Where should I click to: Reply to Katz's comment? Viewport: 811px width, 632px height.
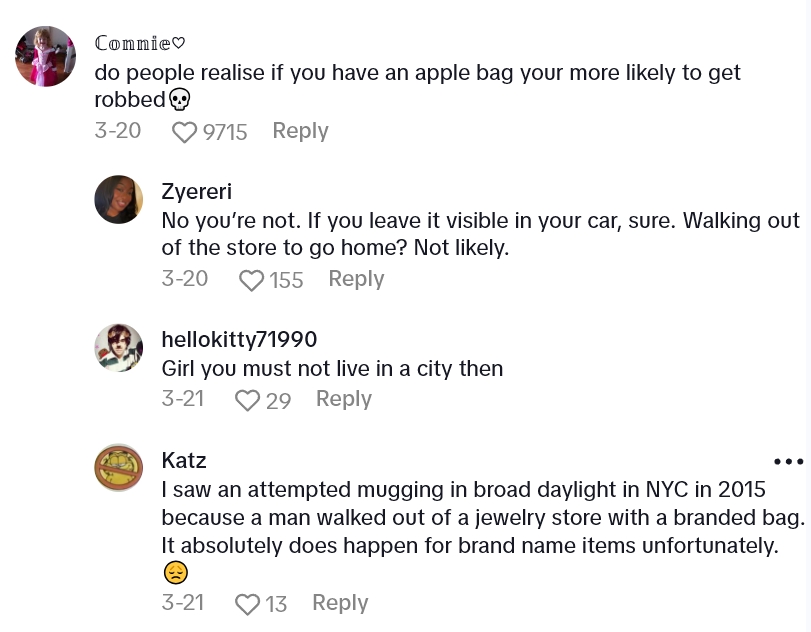[340, 603]
